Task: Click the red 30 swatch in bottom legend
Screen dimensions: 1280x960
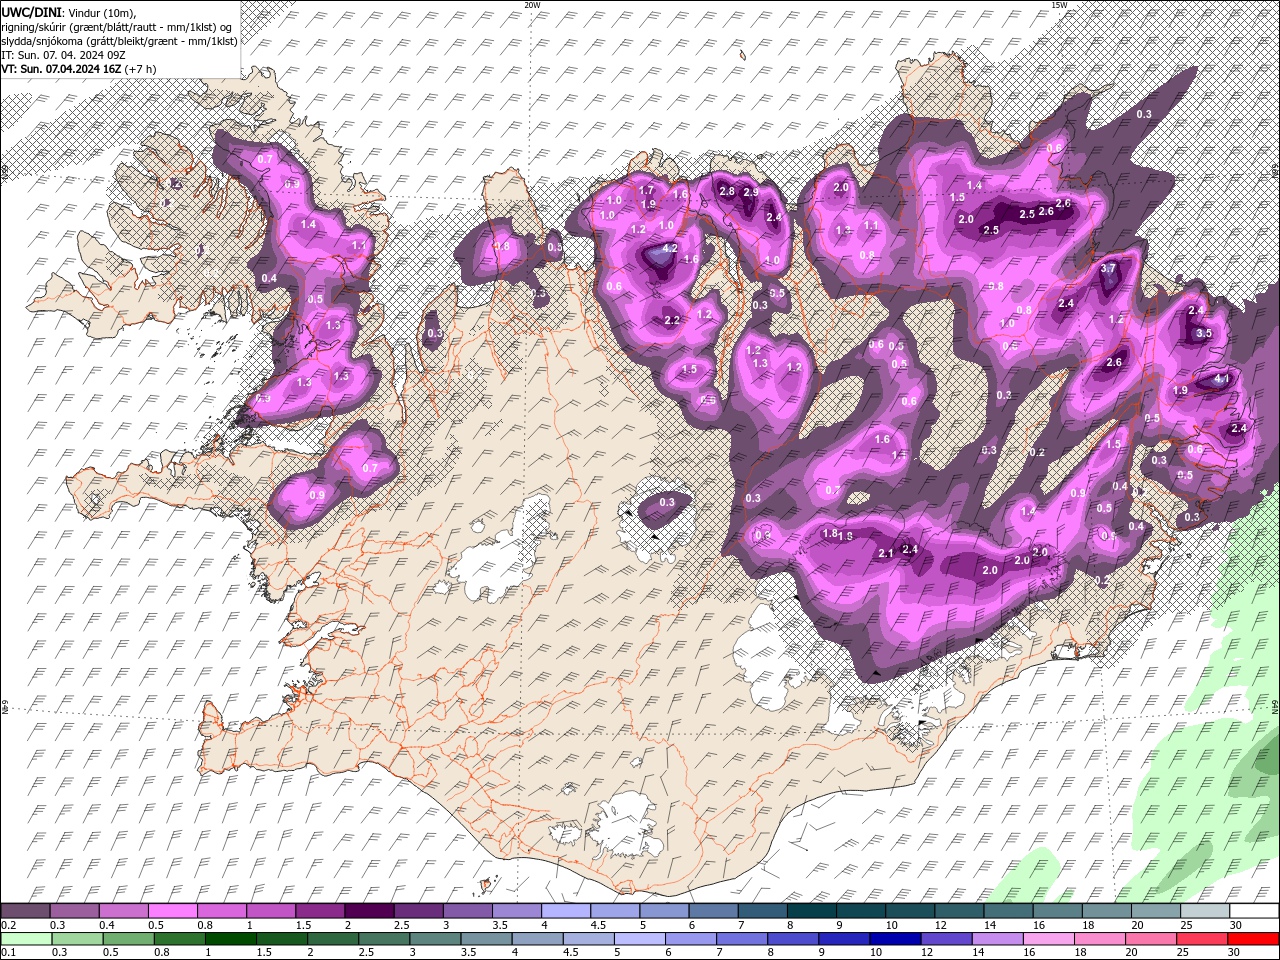Action: coord(1254,938)
